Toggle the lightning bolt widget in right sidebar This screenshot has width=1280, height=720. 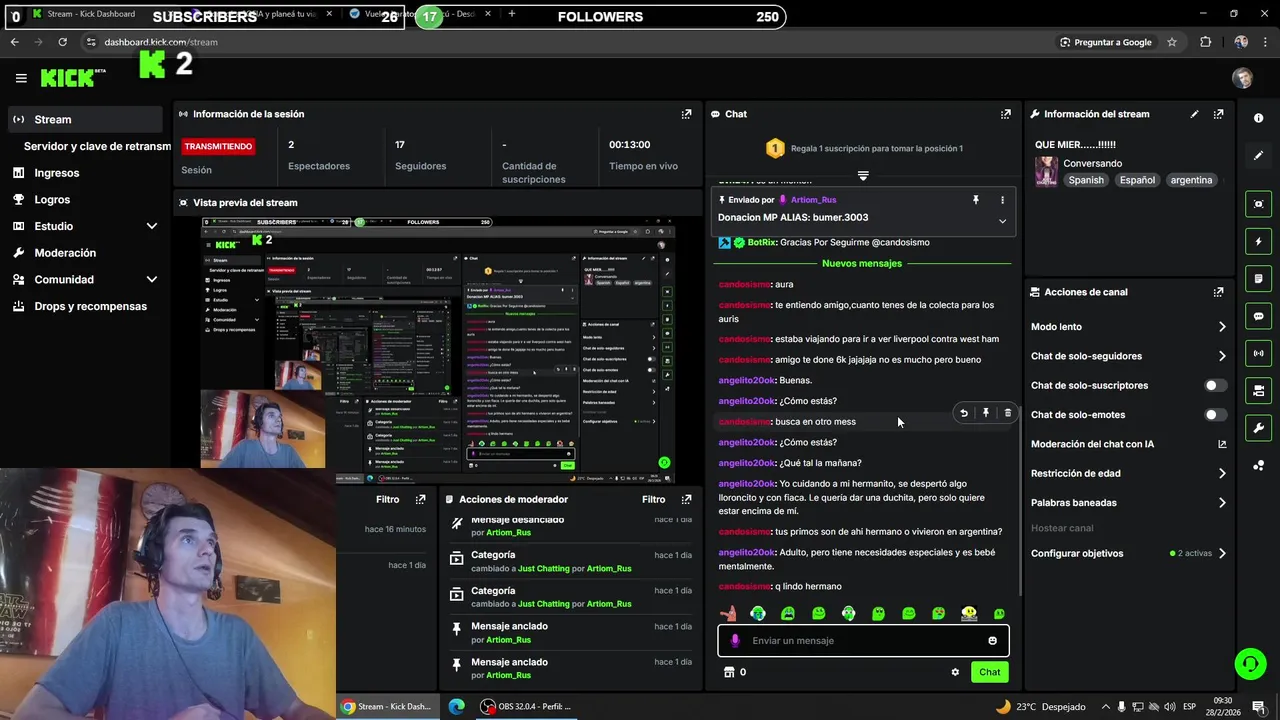(1258, 241)
